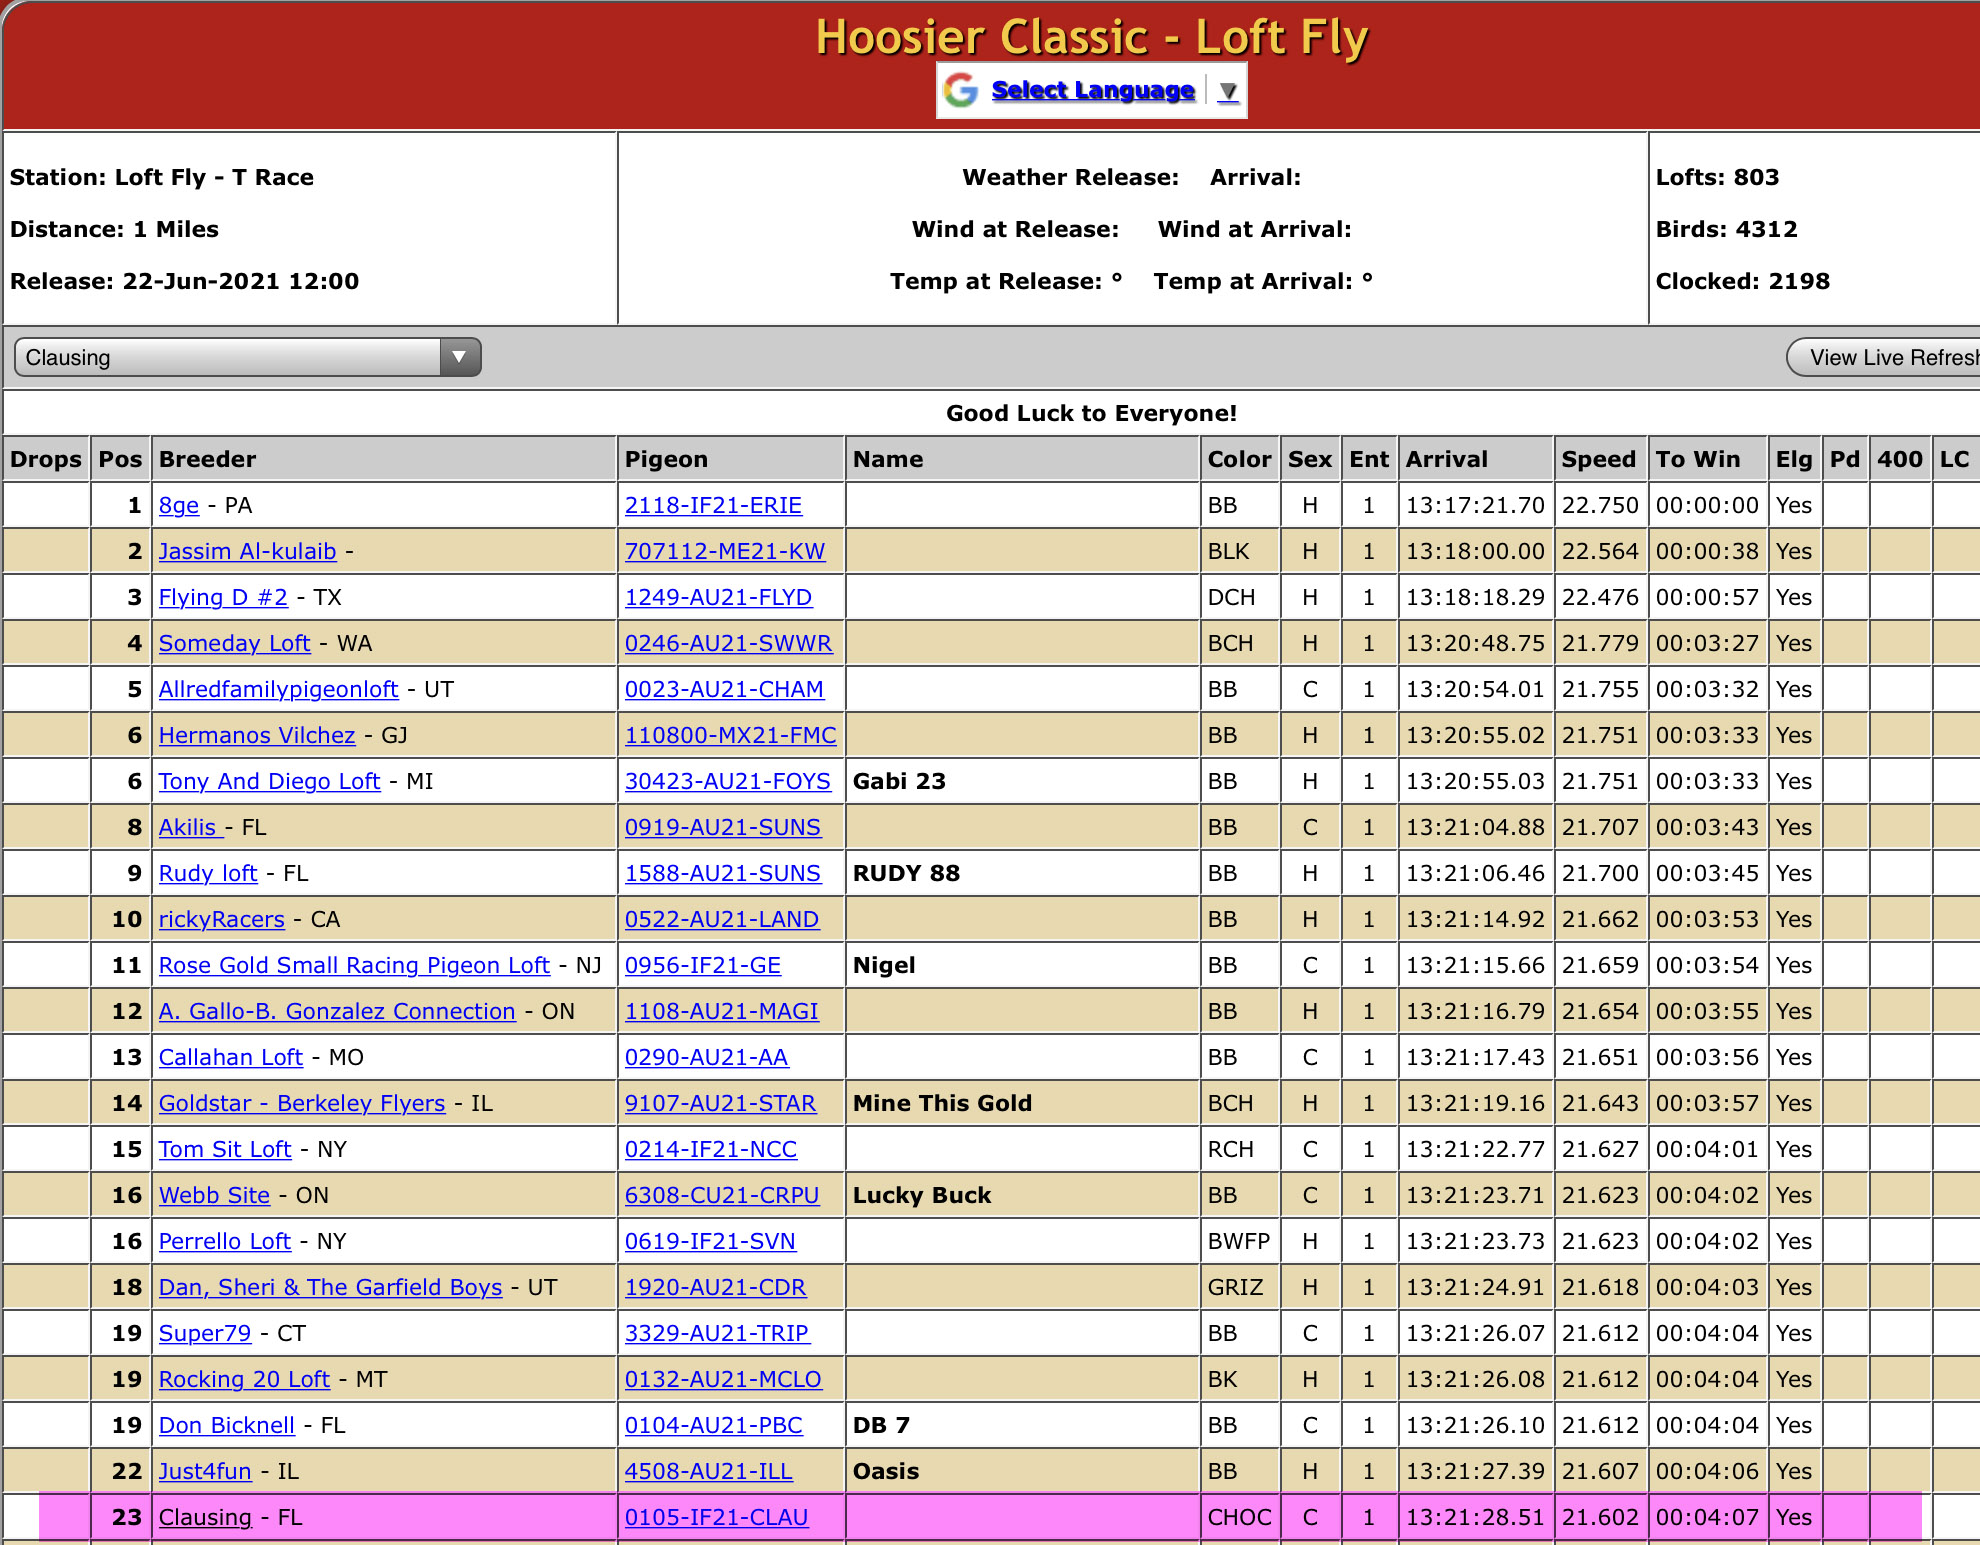Click pigeon 0105-IF21-CLAU link

click(x=716, y=1518)
